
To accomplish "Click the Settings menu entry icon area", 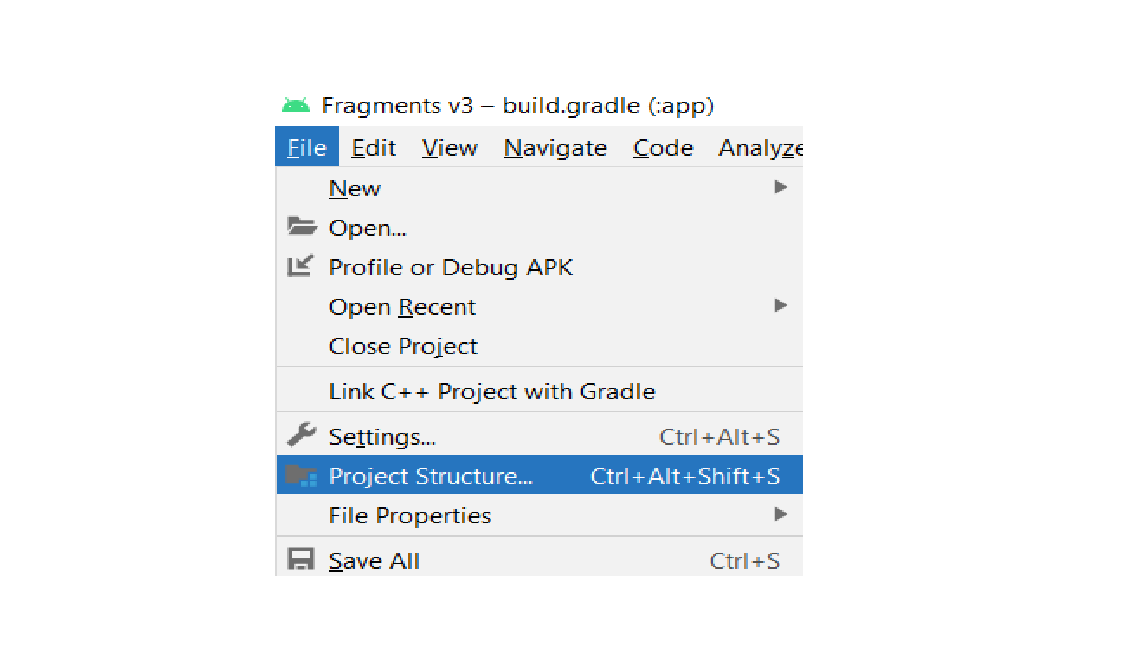I will pos(301,435).
